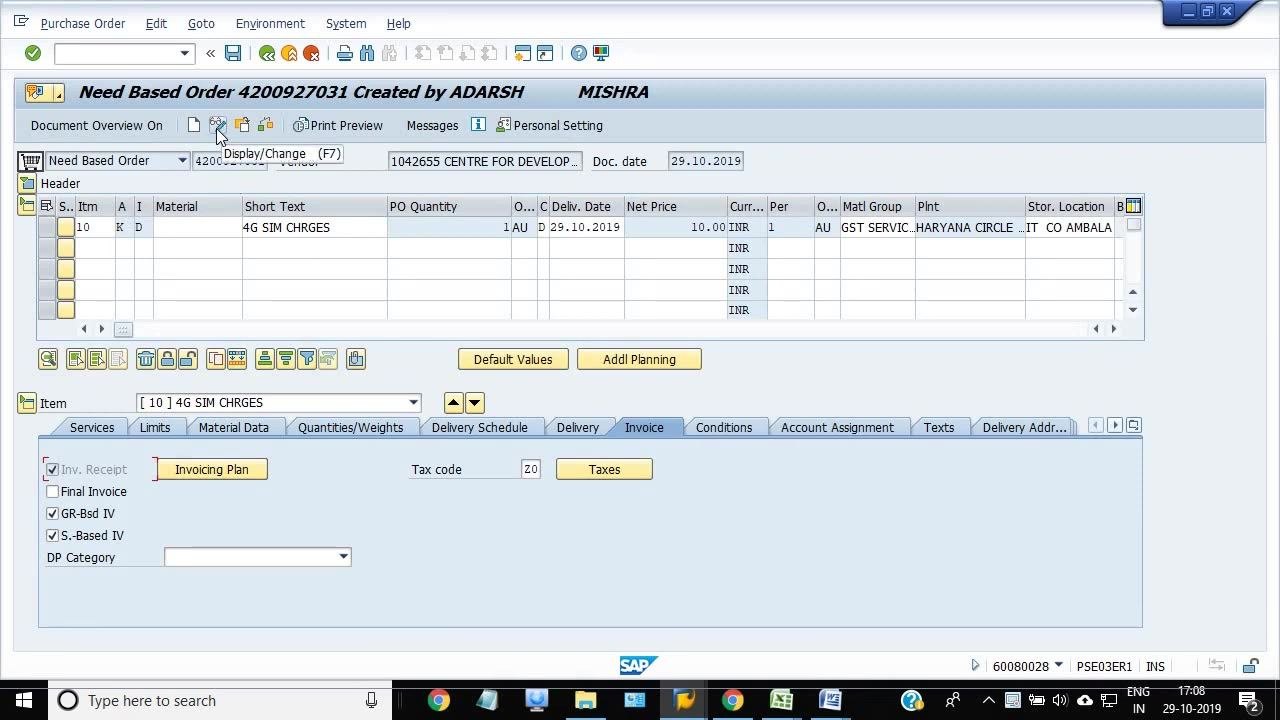Click the Sort ascending icon
The height and width of the screenshot is (720, 1280).
point(265,359)
